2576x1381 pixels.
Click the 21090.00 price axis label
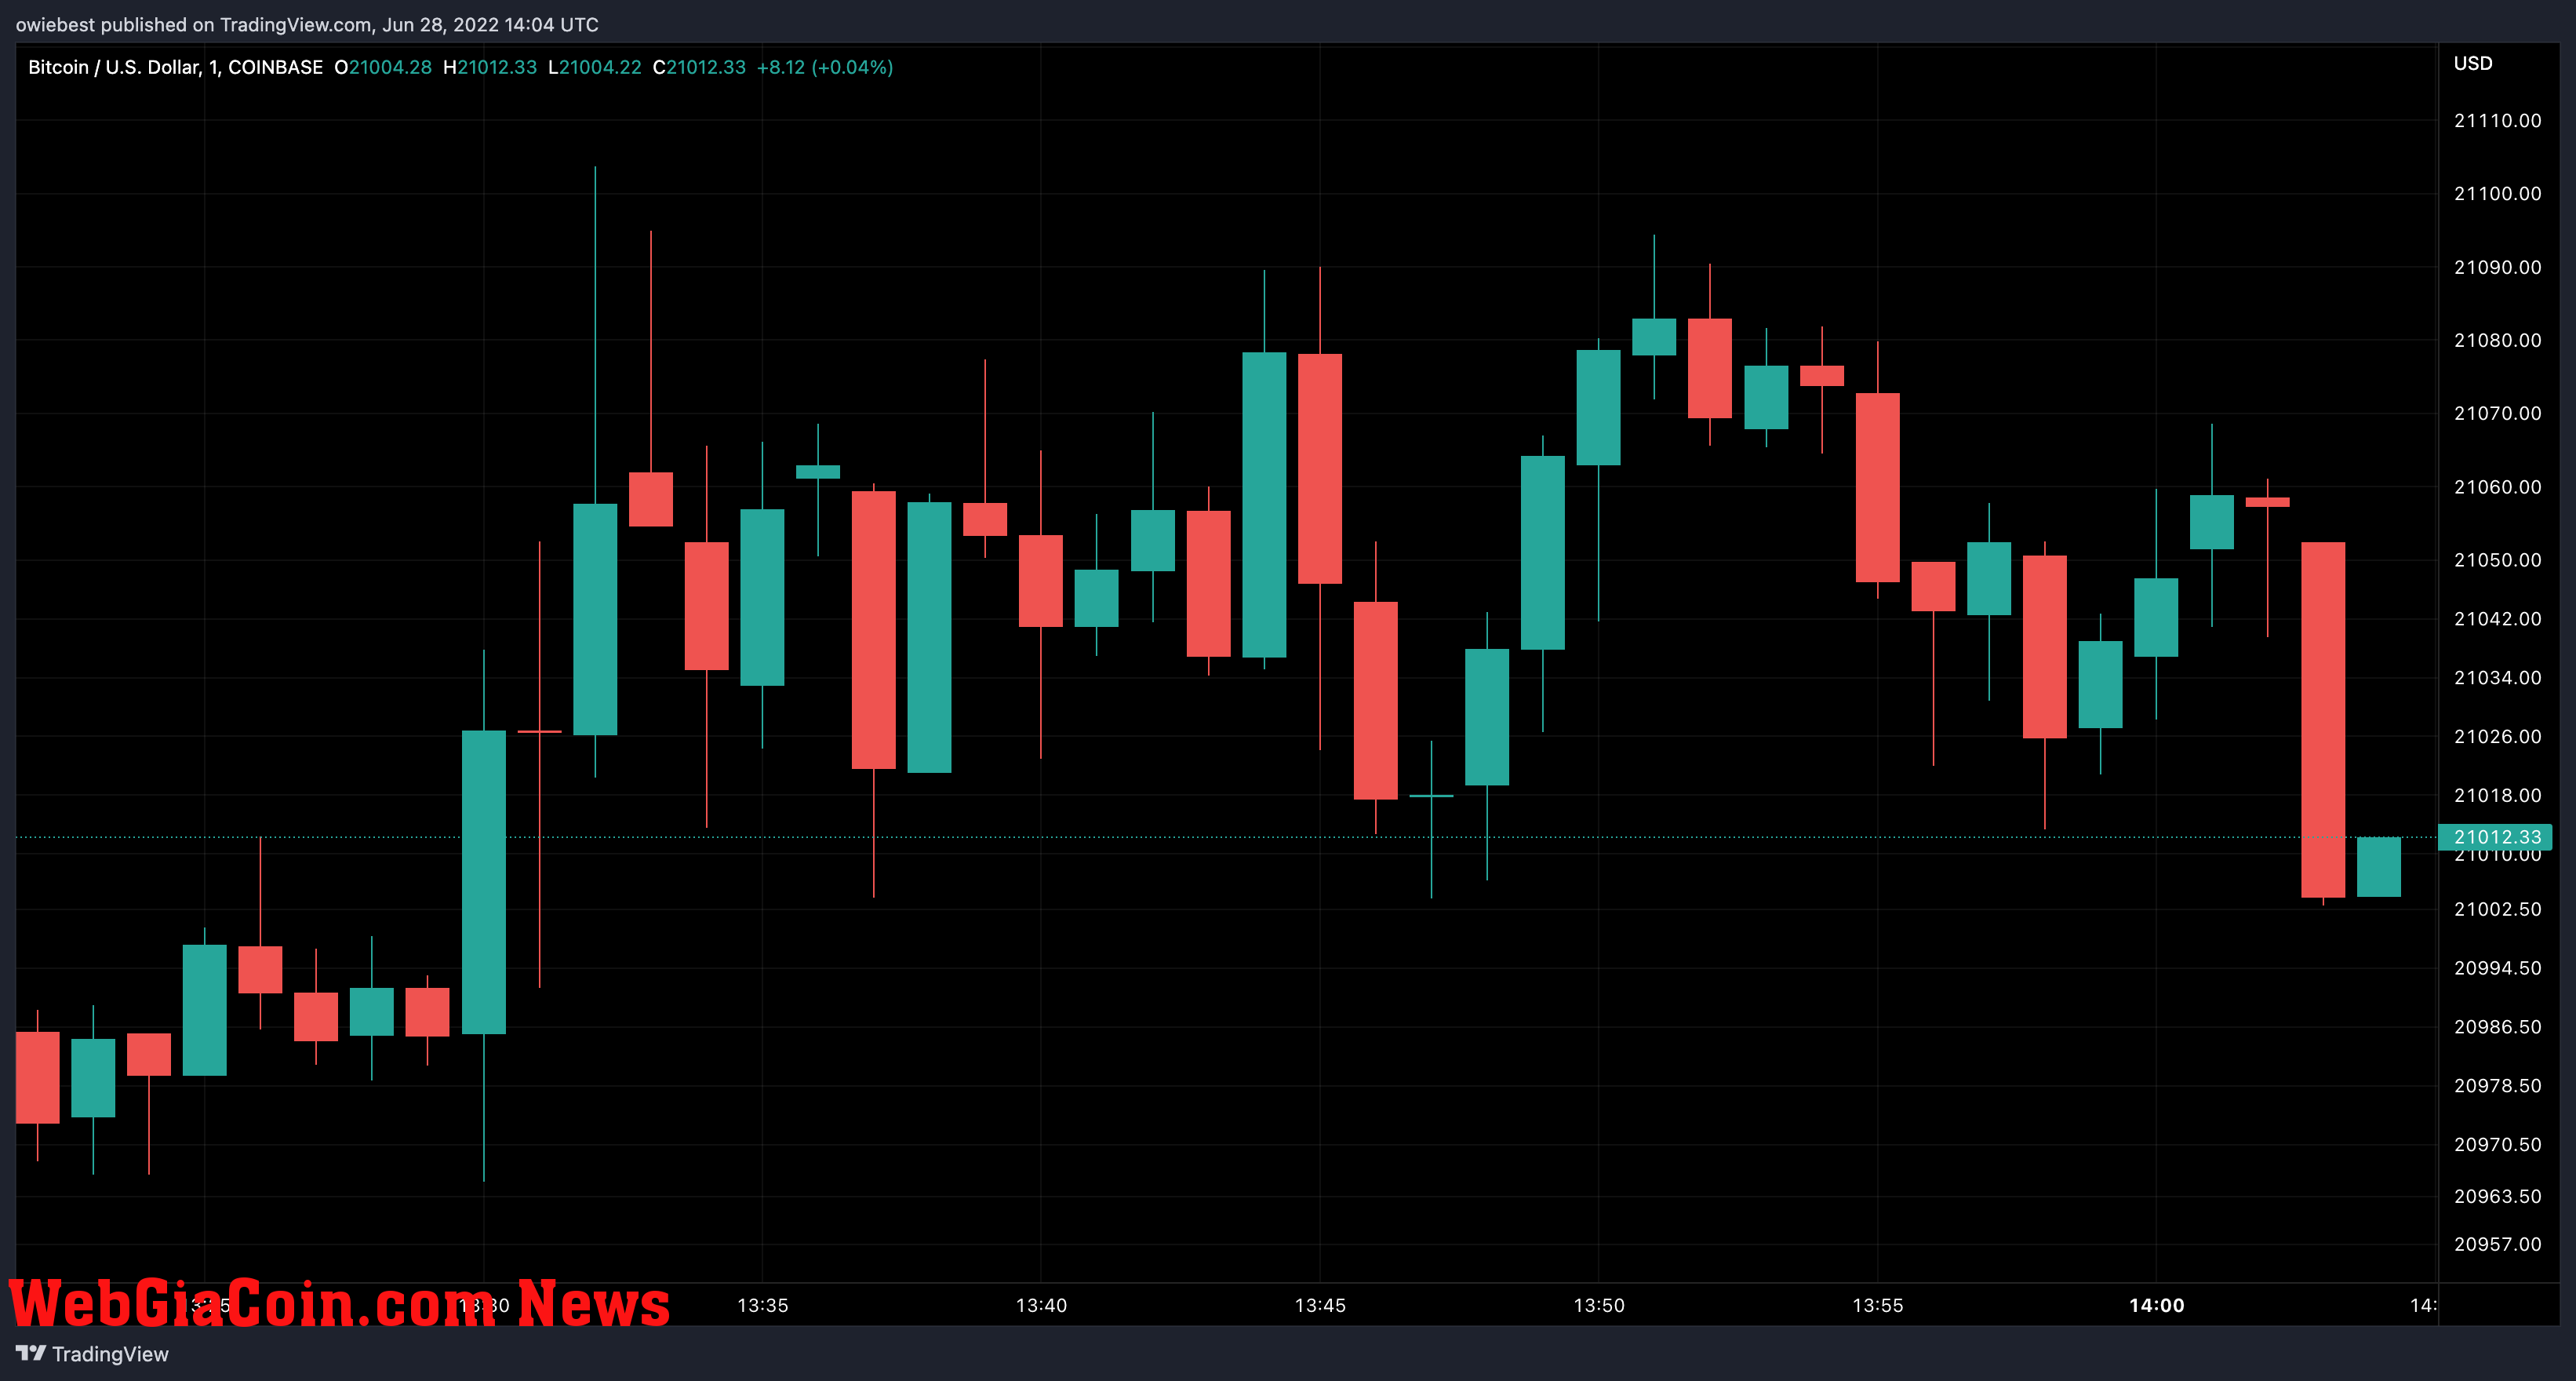click(x=2497, y=267)
